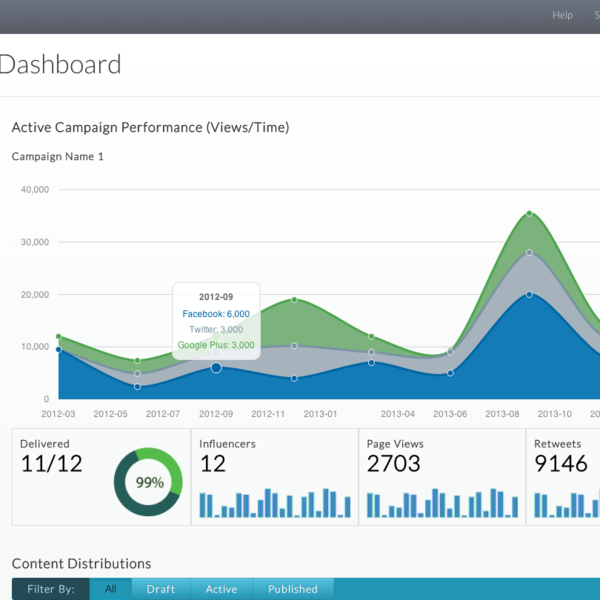This screenshot has height=600, width=600.
Task: Click the Retweets mini bar chart
Action: click(x=566, y=502)
